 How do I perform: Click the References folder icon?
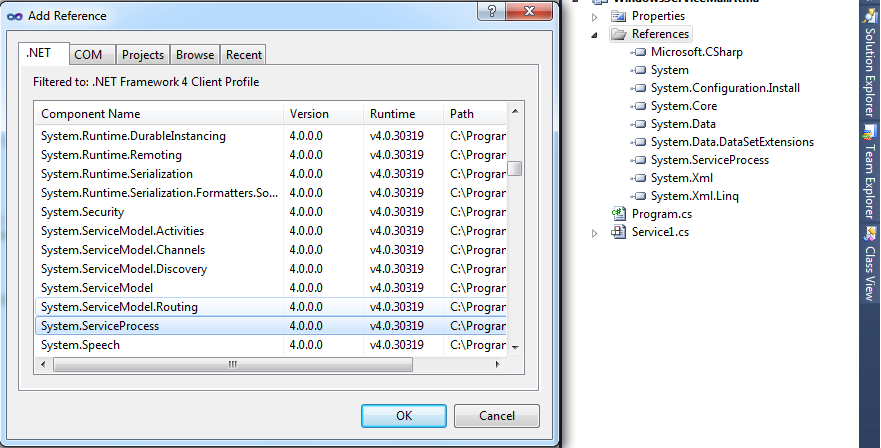[x=619, y=34]
